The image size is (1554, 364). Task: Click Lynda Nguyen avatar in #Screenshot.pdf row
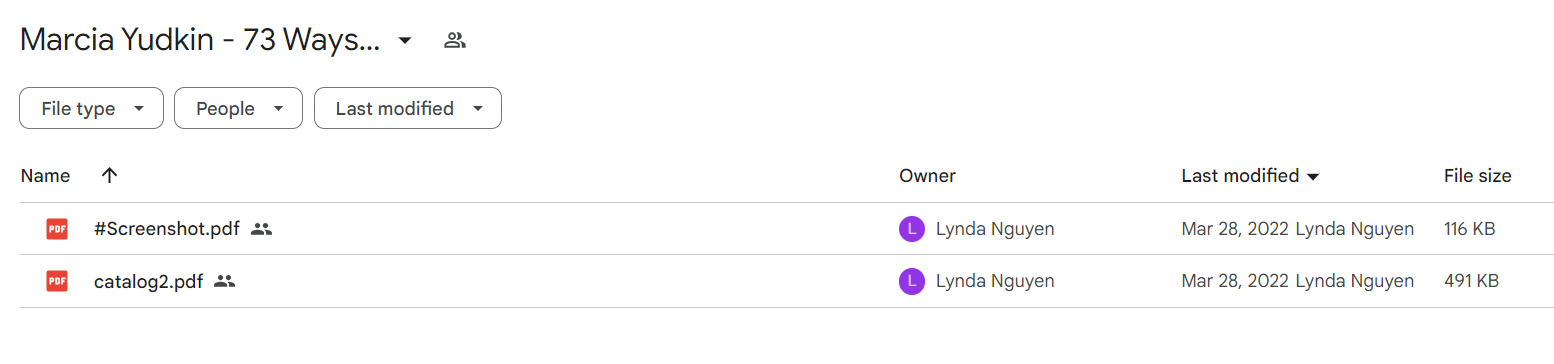coord(911,229)
